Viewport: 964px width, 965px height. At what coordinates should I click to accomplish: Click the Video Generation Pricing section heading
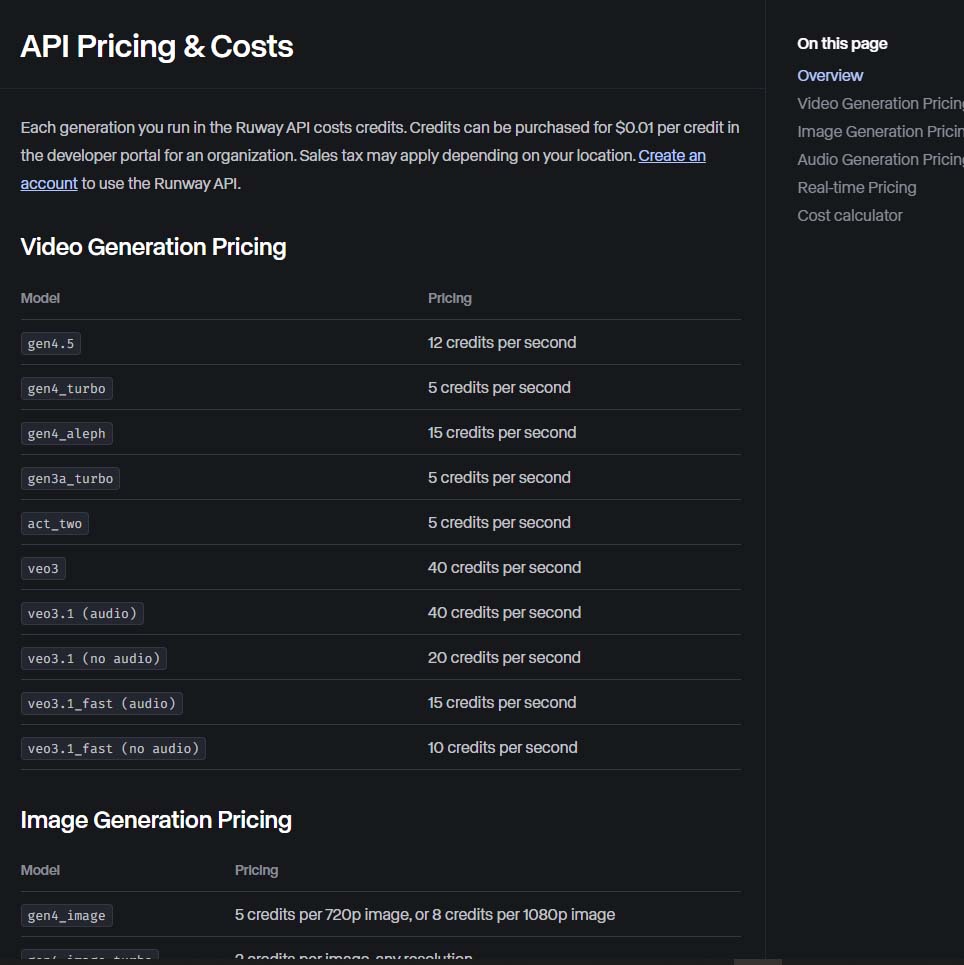click(x=153, y=247)
